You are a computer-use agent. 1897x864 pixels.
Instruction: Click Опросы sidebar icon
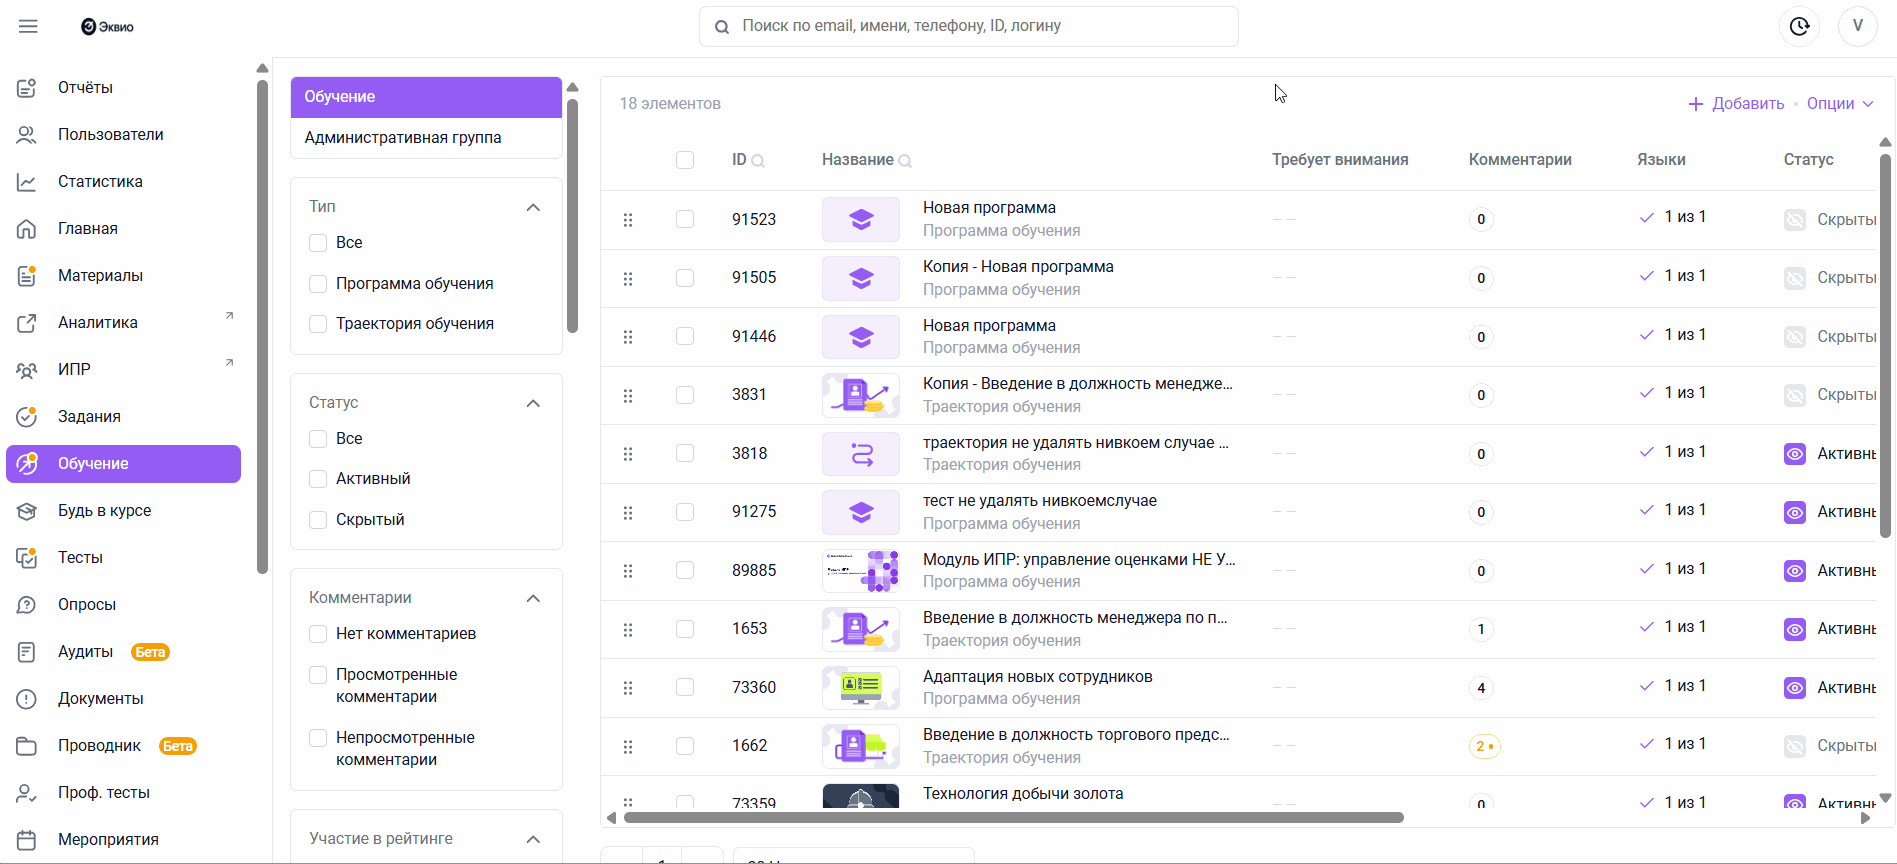point(27,605)
